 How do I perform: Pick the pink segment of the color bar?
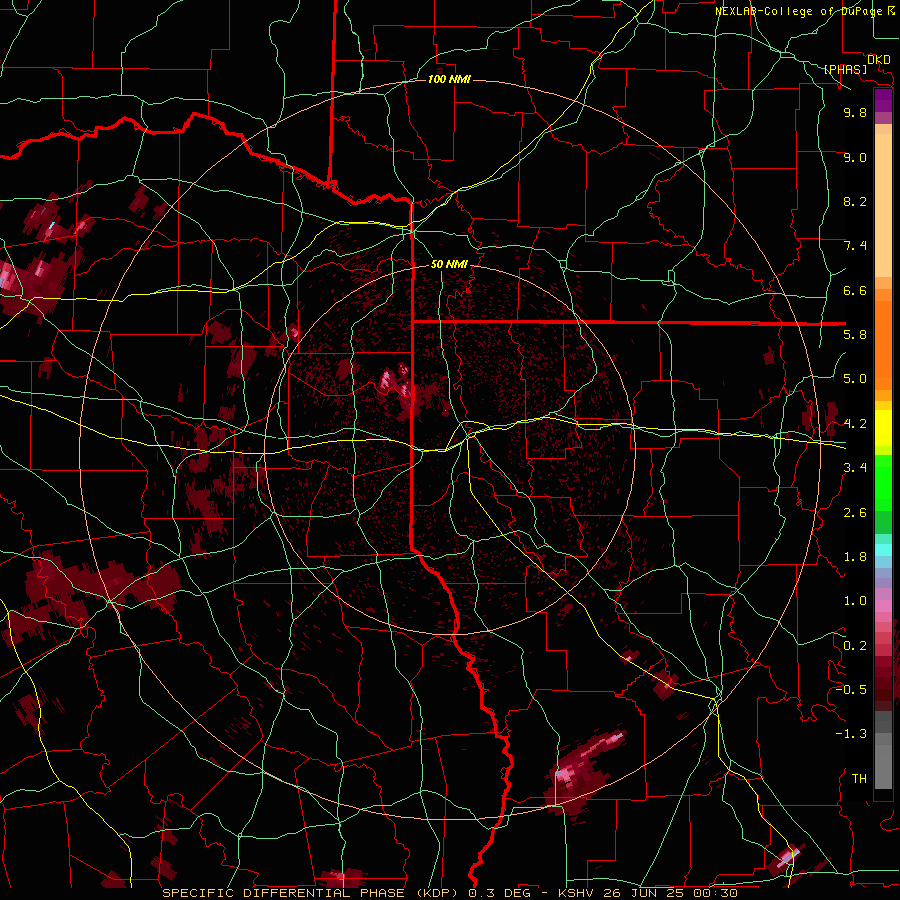883,606
